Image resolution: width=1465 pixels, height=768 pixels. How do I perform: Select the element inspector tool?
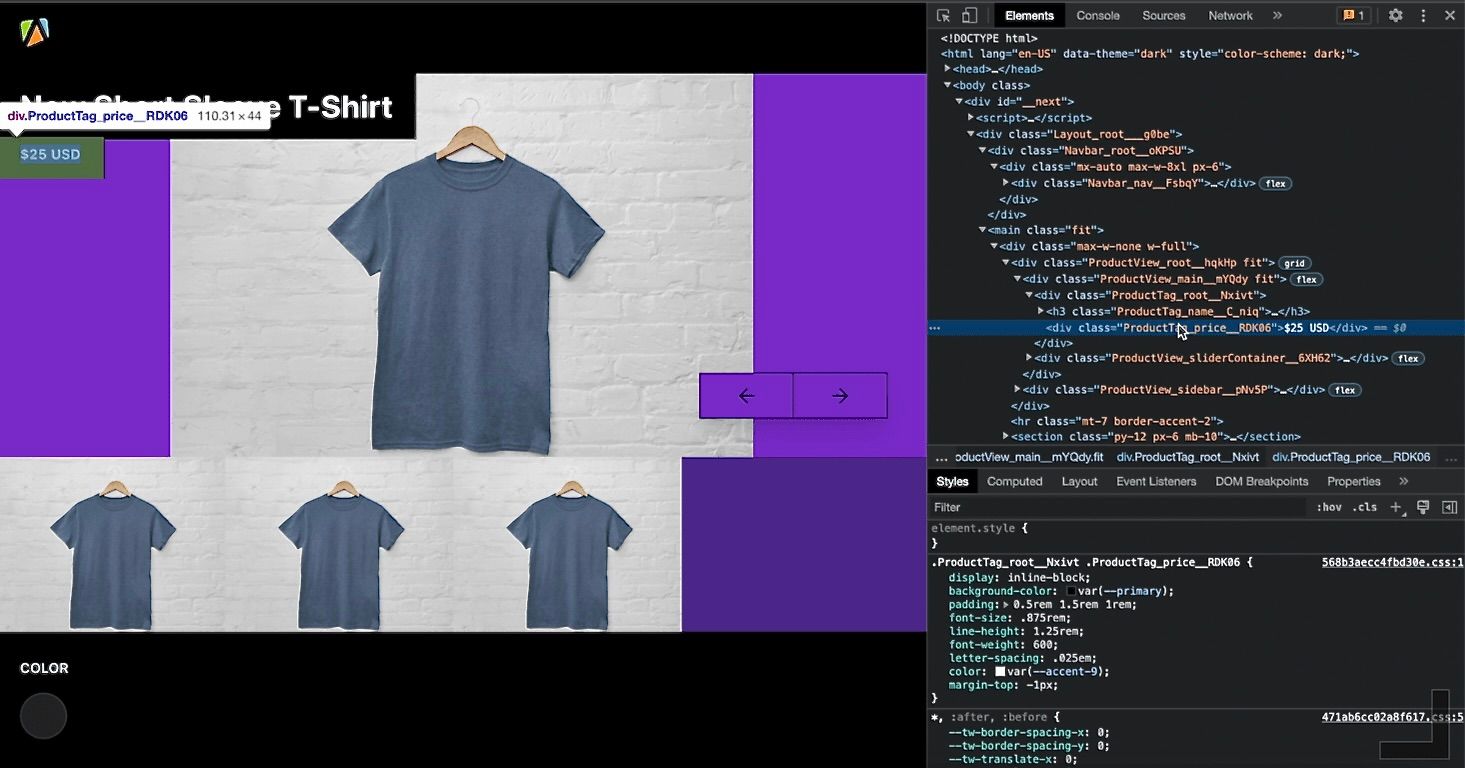(x=941, y=15)
